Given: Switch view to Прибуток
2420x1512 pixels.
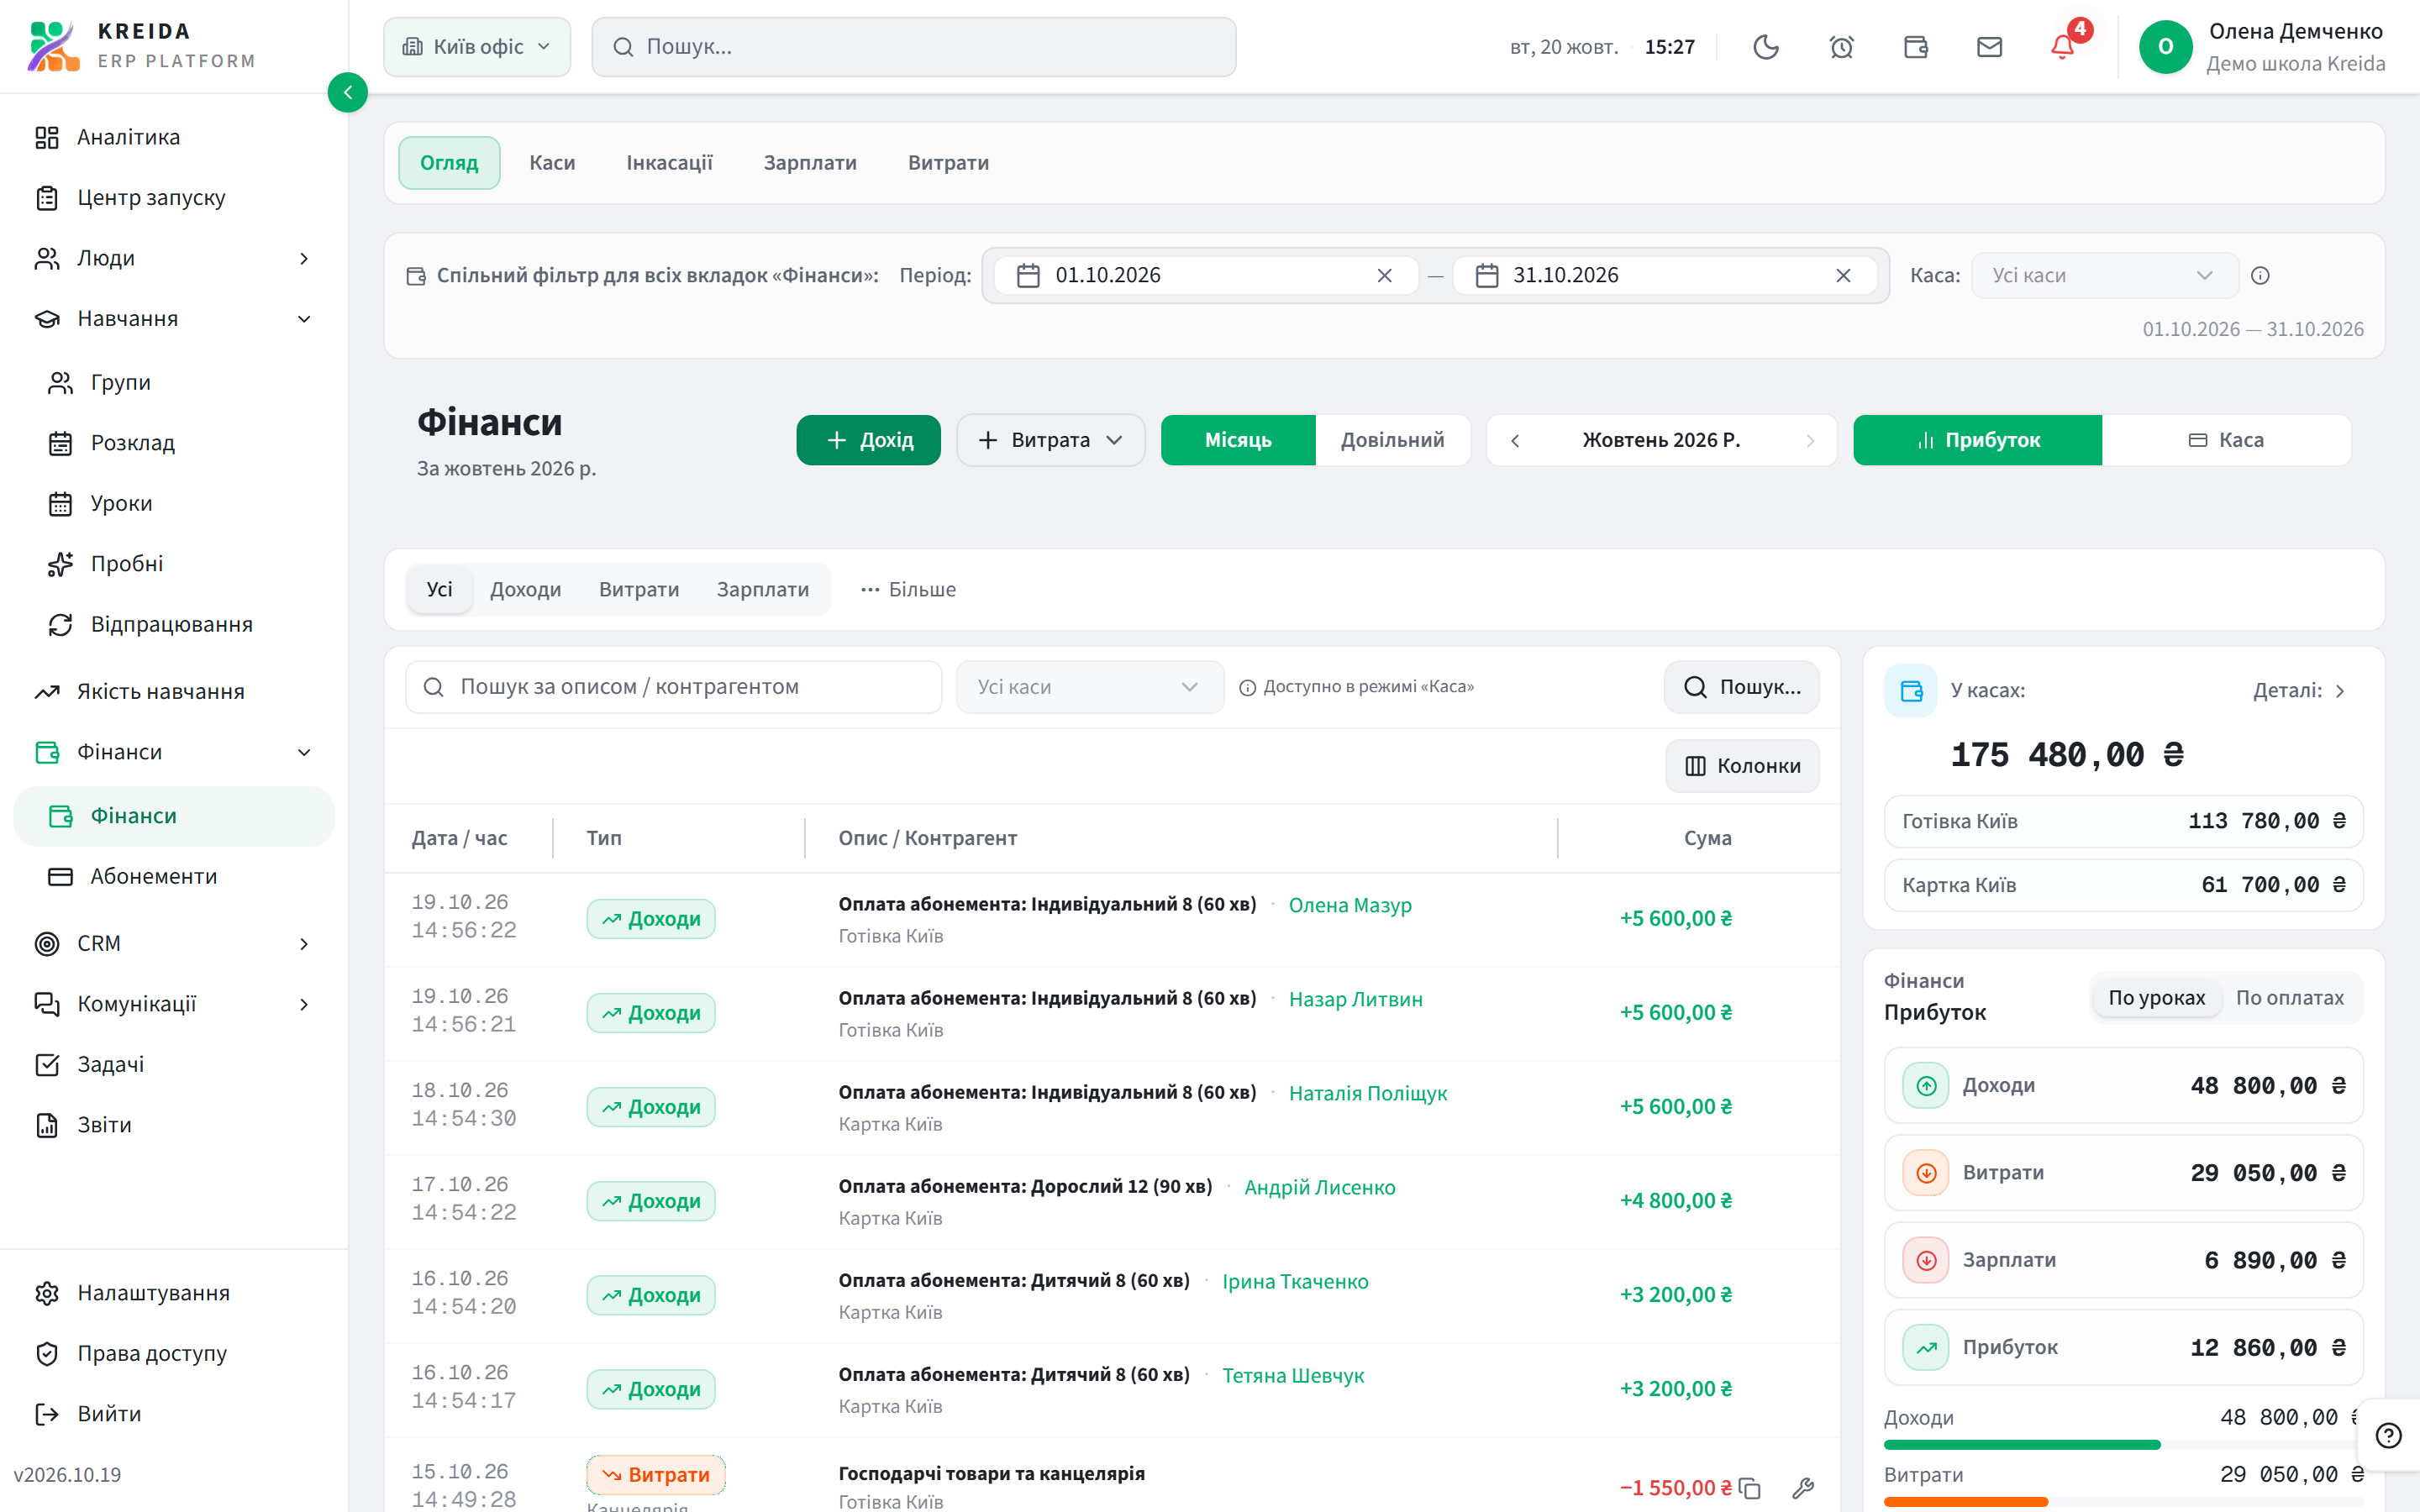Looking at the screenshot, I should [x=1977, y=440].
